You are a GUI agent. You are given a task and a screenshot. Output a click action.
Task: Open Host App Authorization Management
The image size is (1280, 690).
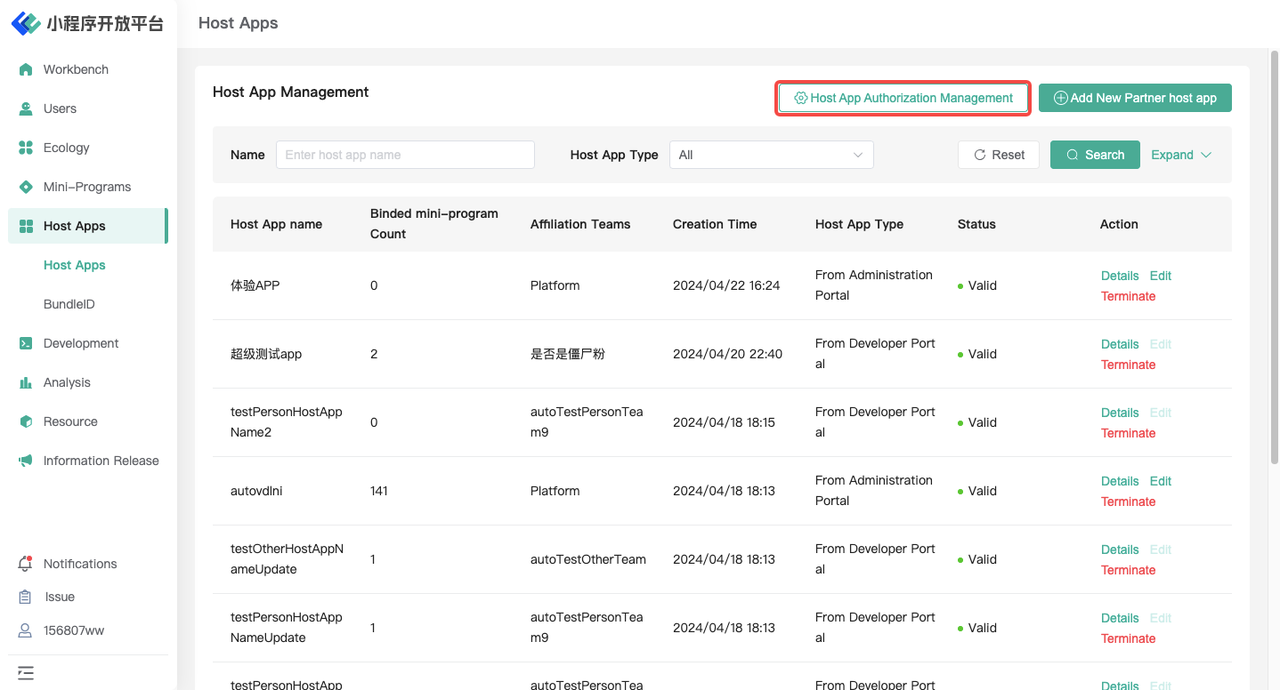click(904, 98)
